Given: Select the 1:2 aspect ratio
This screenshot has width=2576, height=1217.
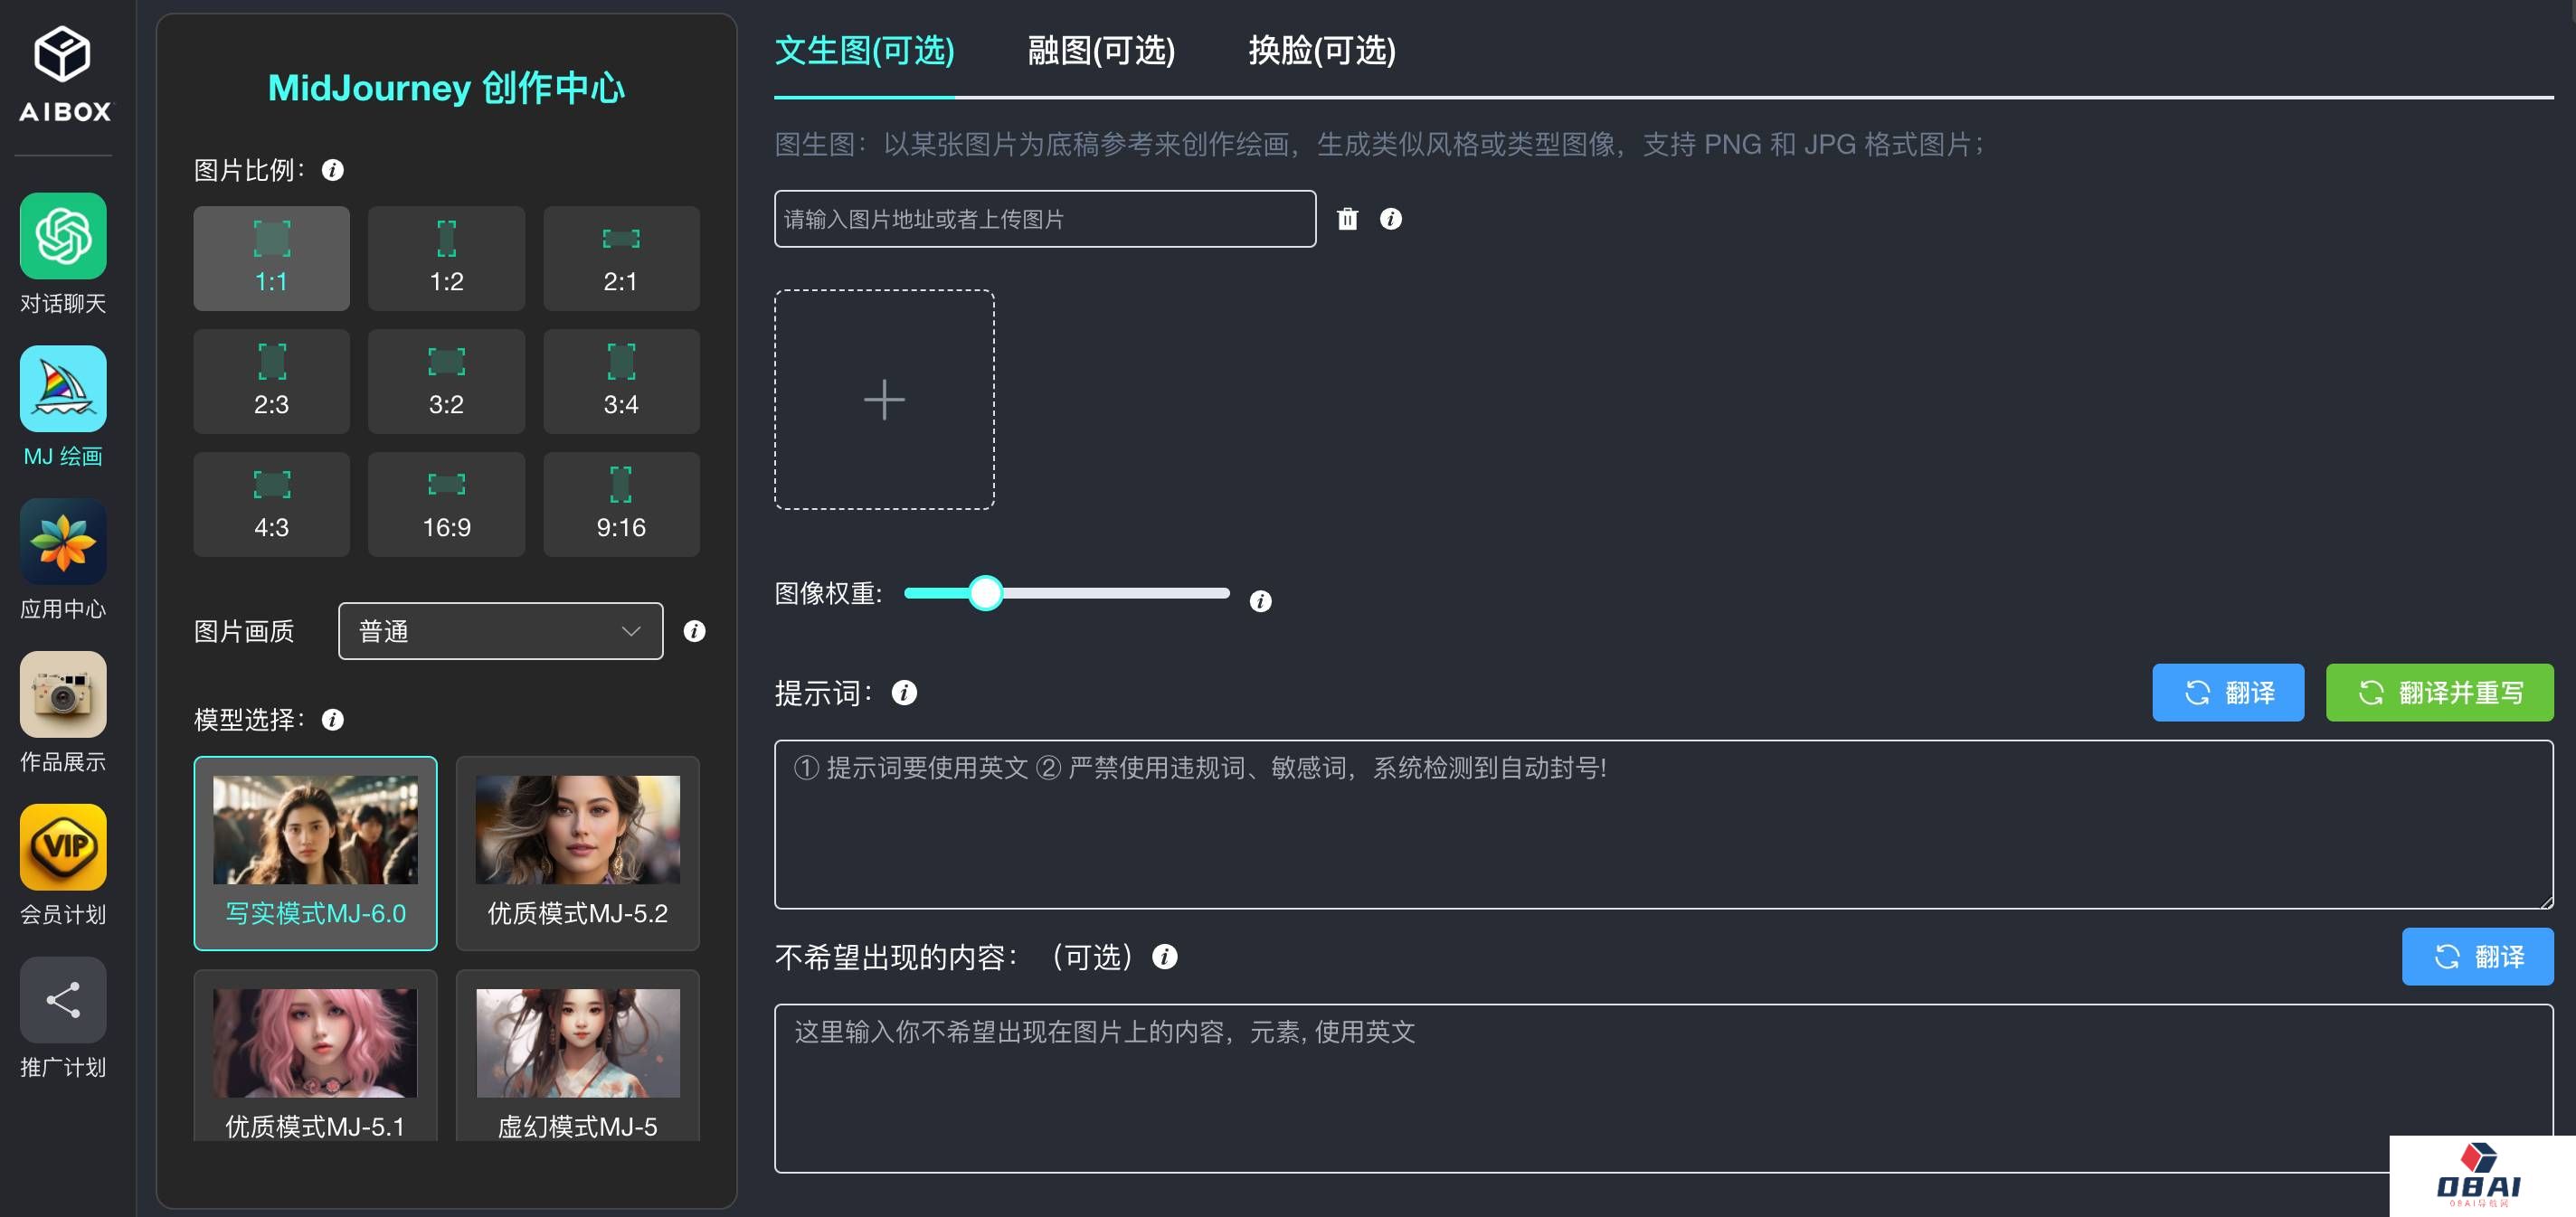Looking at the screenshot, I should pyautogui.click(x=446, y=258).
